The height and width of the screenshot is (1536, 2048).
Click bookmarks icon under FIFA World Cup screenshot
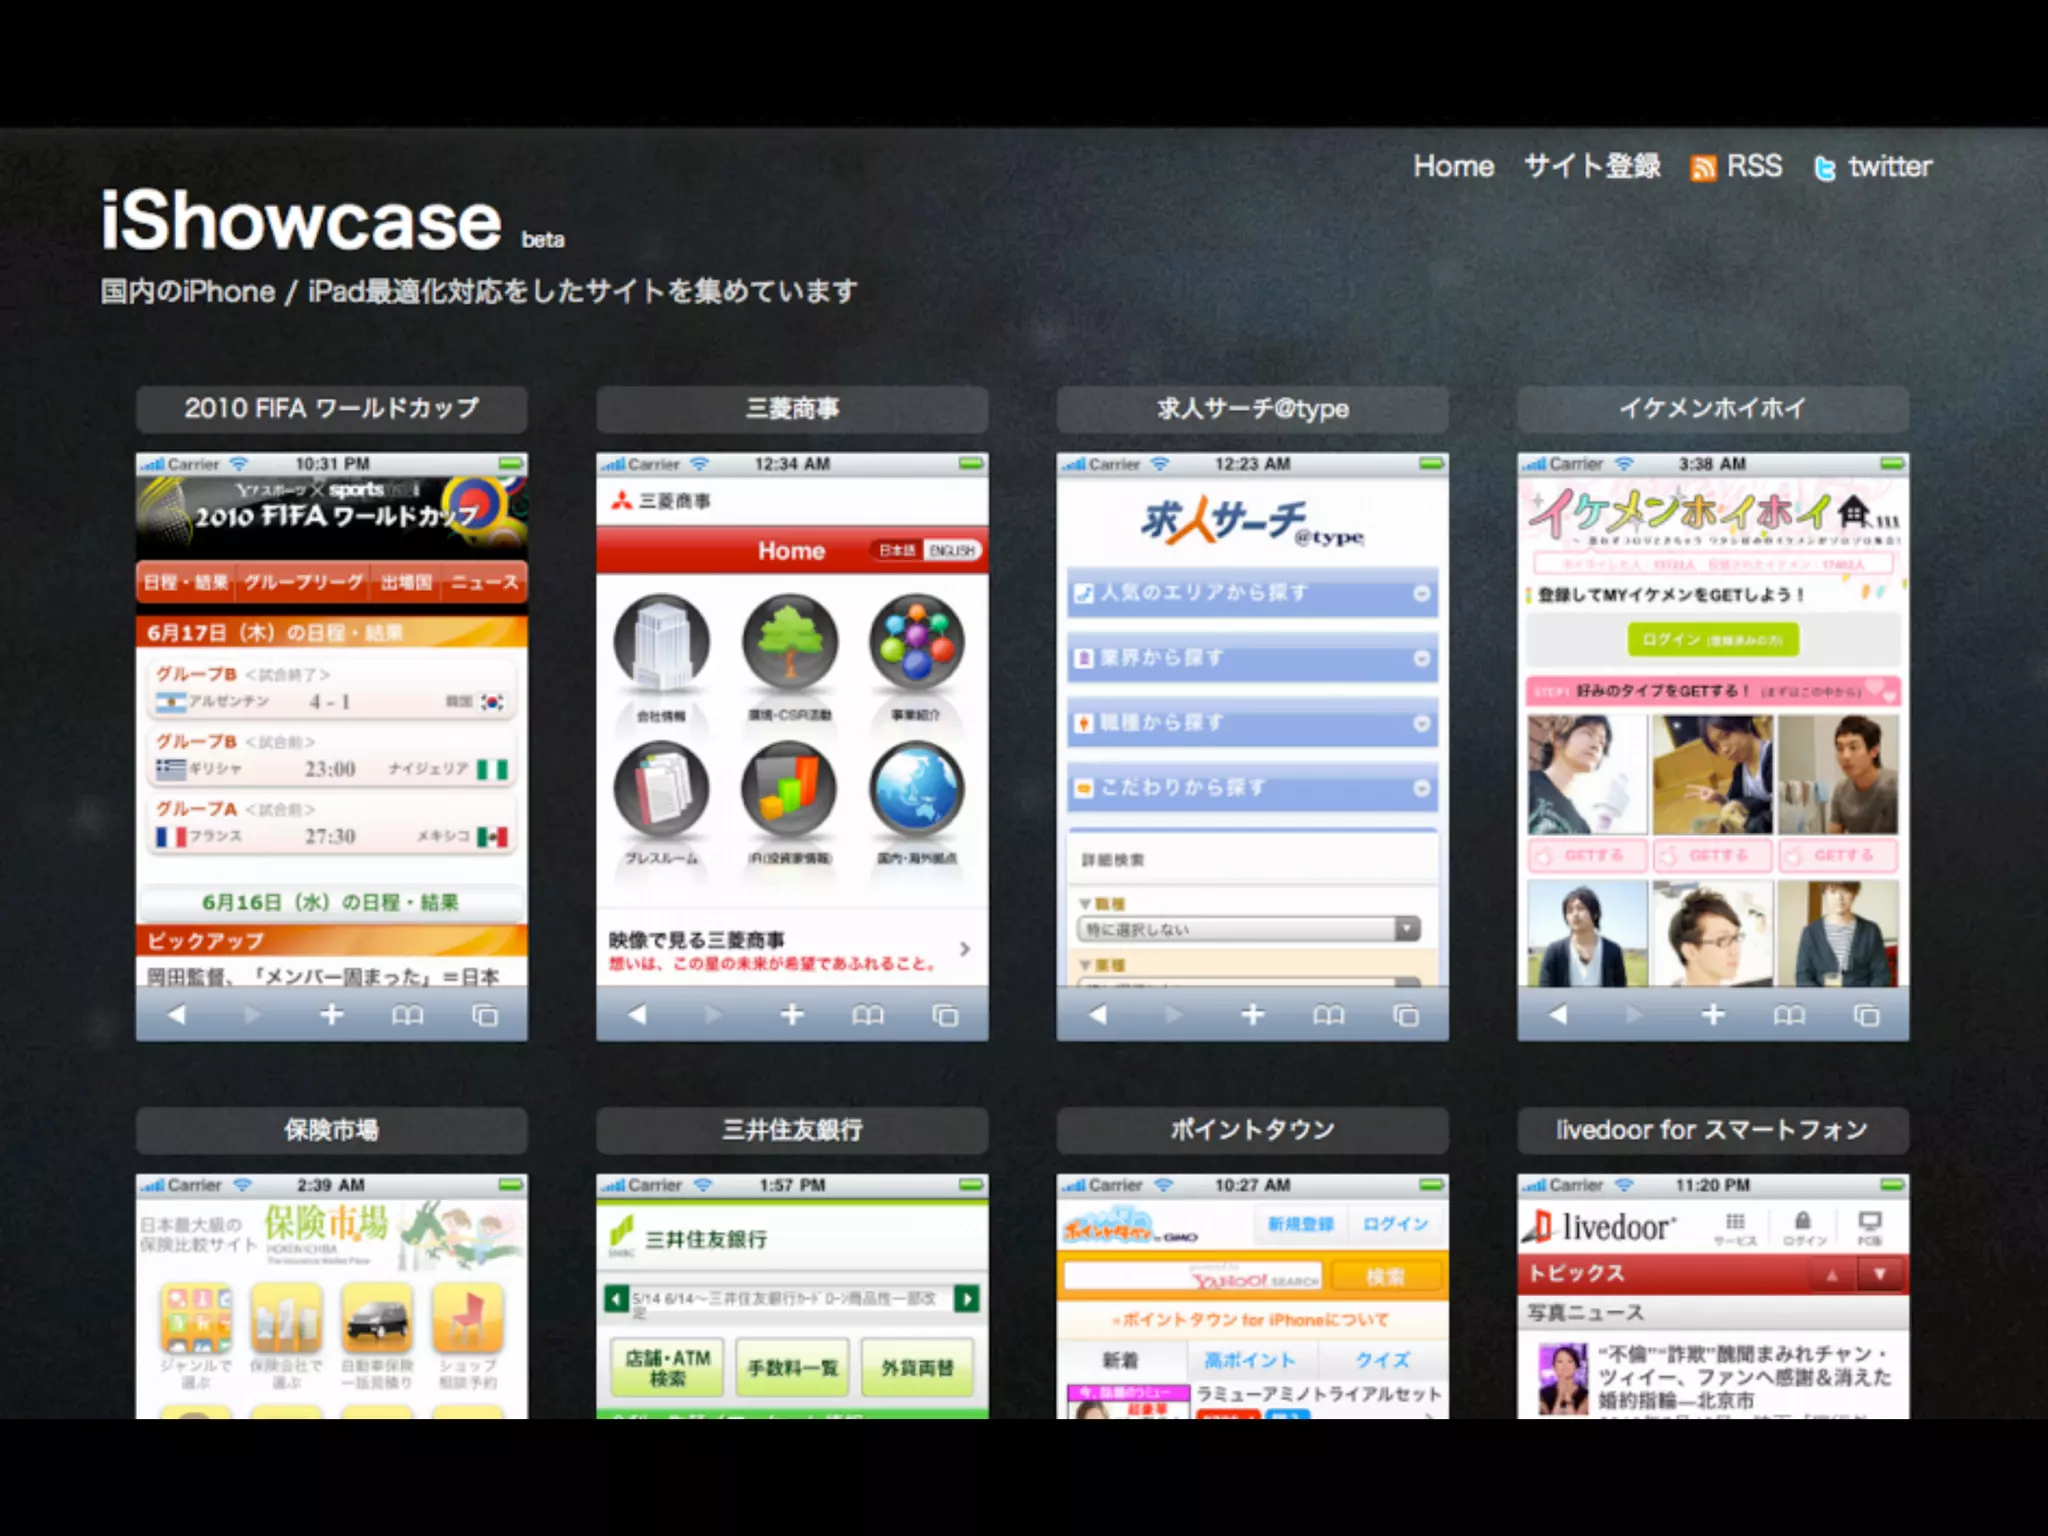pos(407,1015)
